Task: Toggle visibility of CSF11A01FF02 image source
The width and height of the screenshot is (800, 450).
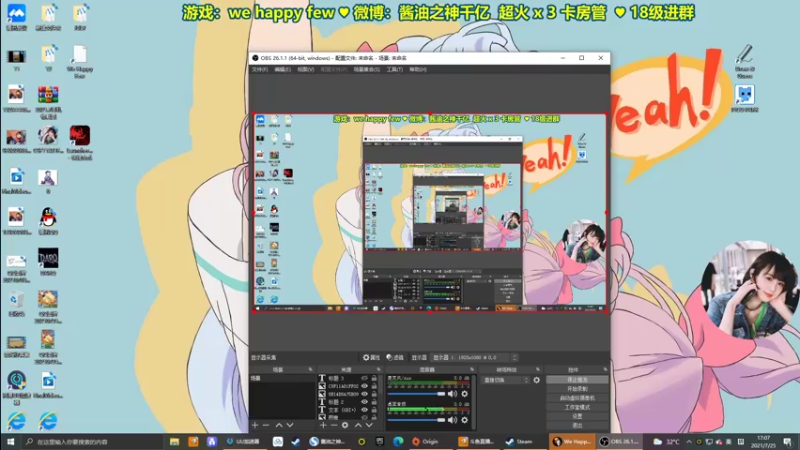Action: coord(364,386)
